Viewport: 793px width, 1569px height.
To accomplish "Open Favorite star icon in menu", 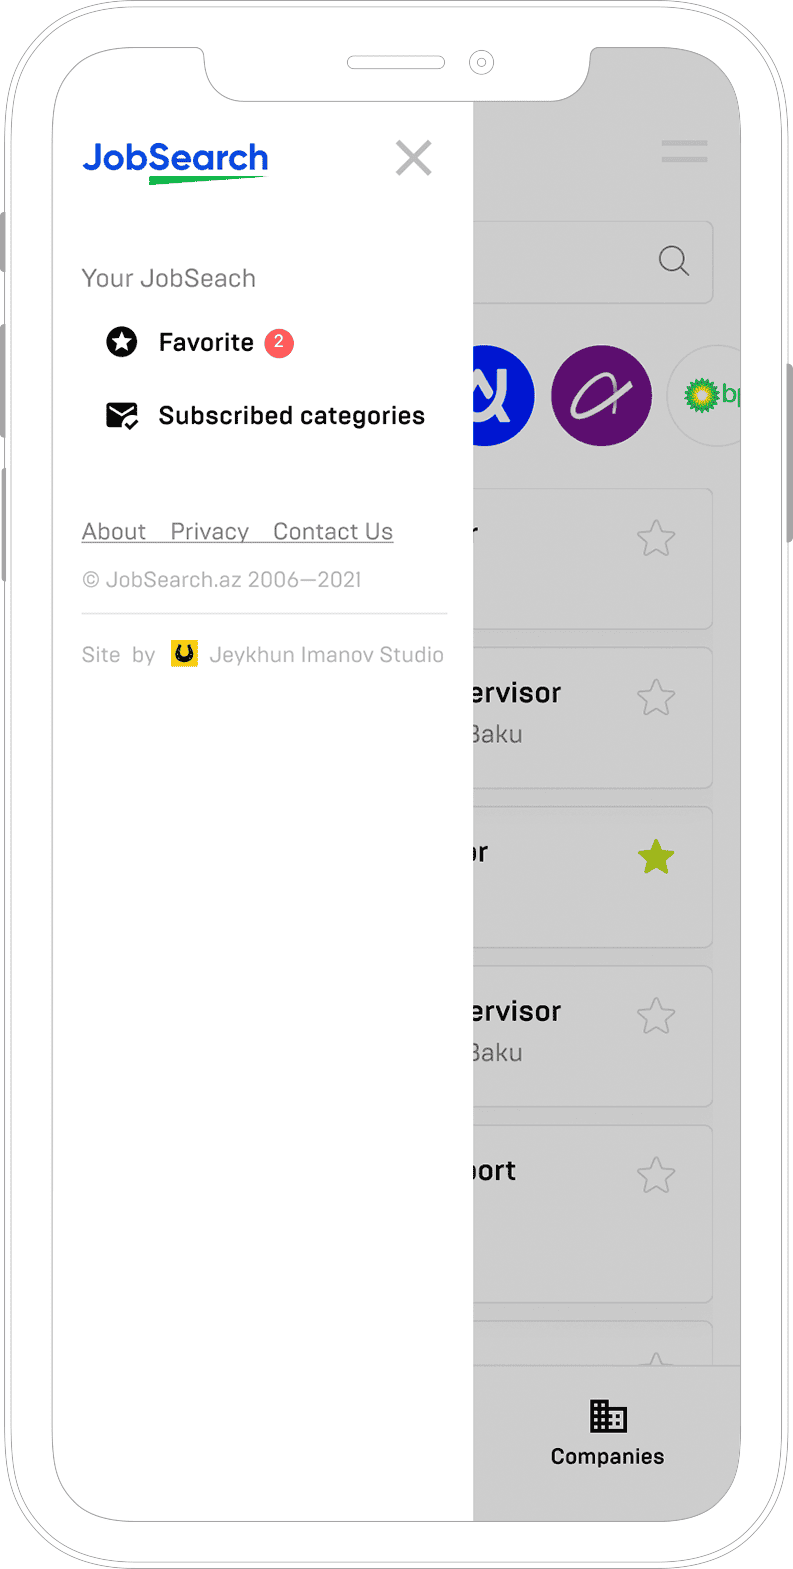I will [x=122, y=342].
